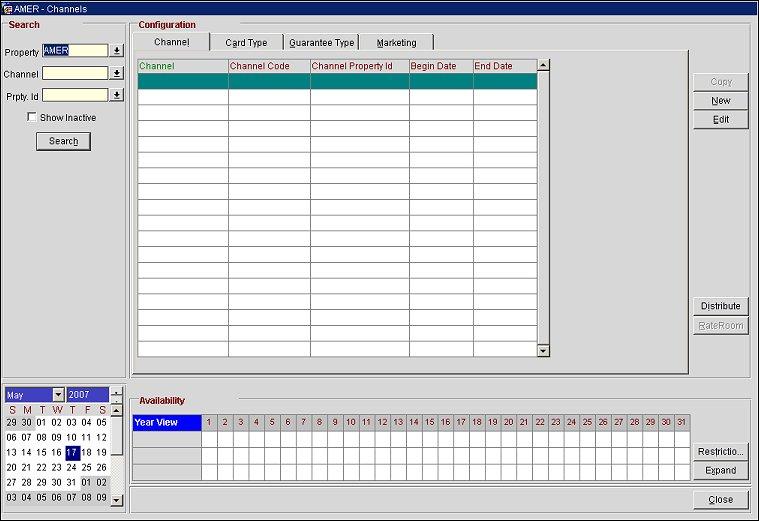The width and height of the screenshot is (759, 521).
Task: Open the Prpty. Id dropdown list
Action: pyautogui.click(x=117, y=96)
